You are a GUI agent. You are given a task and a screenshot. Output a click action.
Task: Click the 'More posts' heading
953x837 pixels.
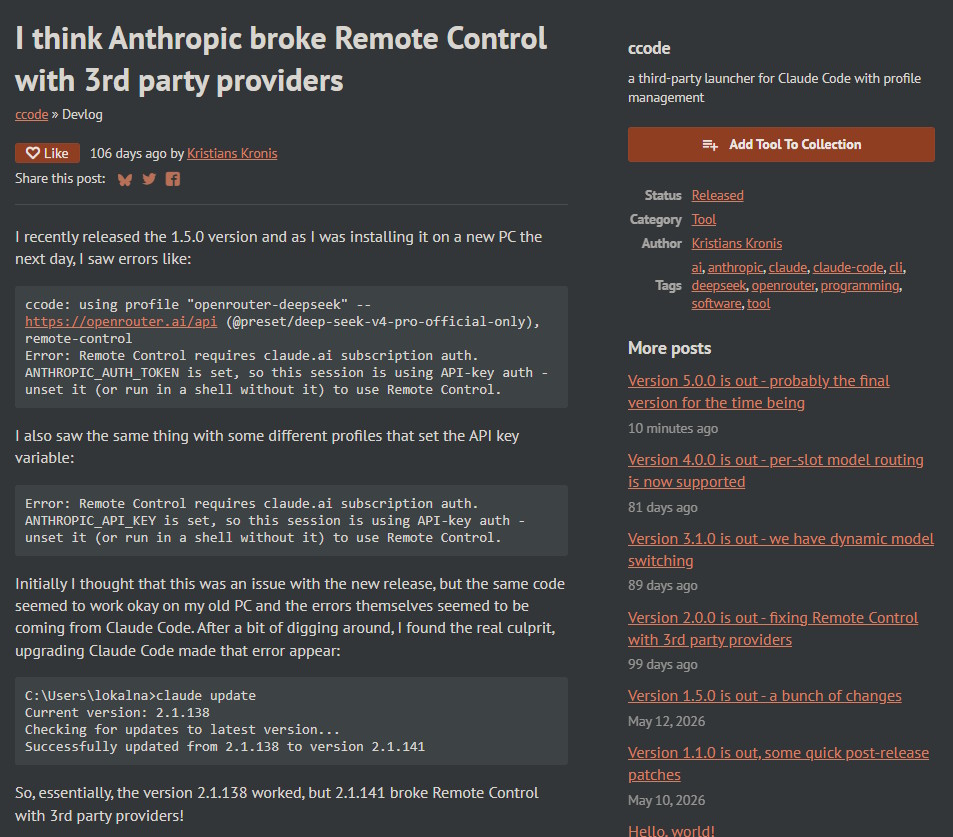669,348
